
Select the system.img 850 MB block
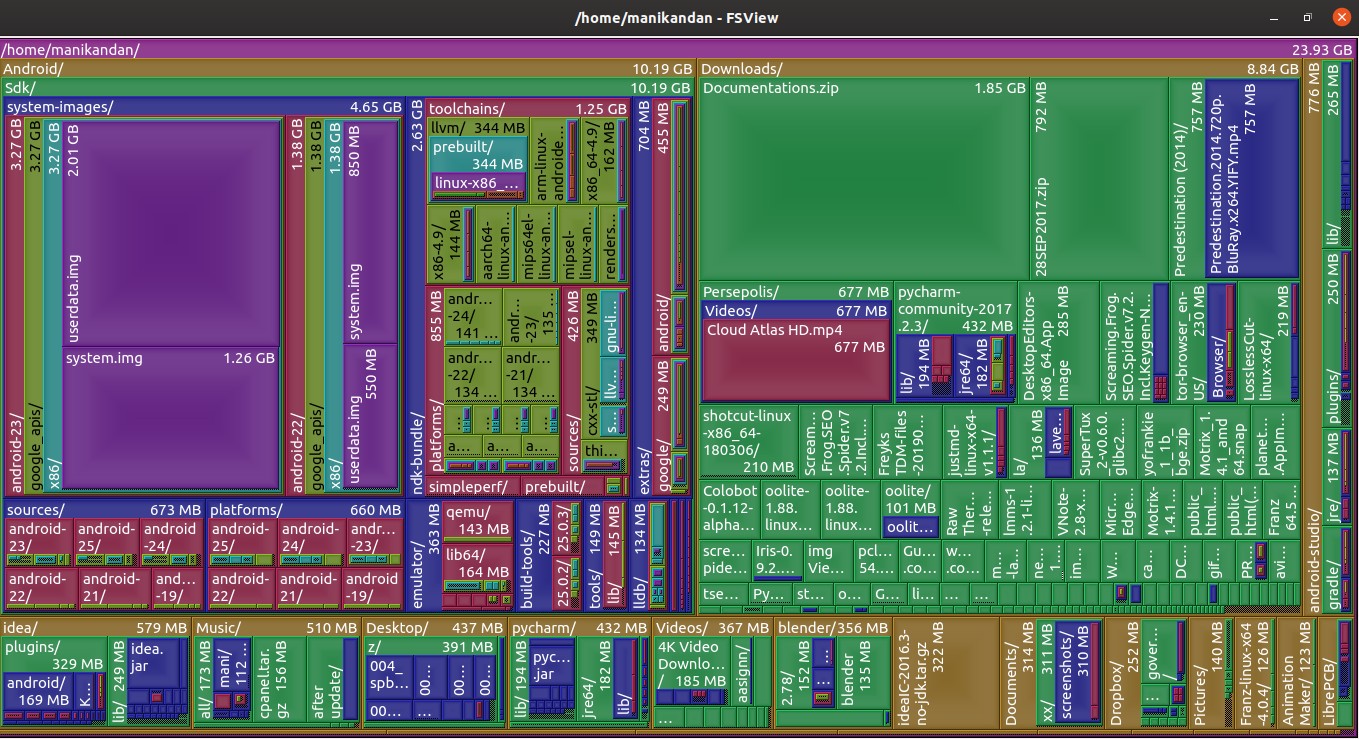[x=371, y=230]
